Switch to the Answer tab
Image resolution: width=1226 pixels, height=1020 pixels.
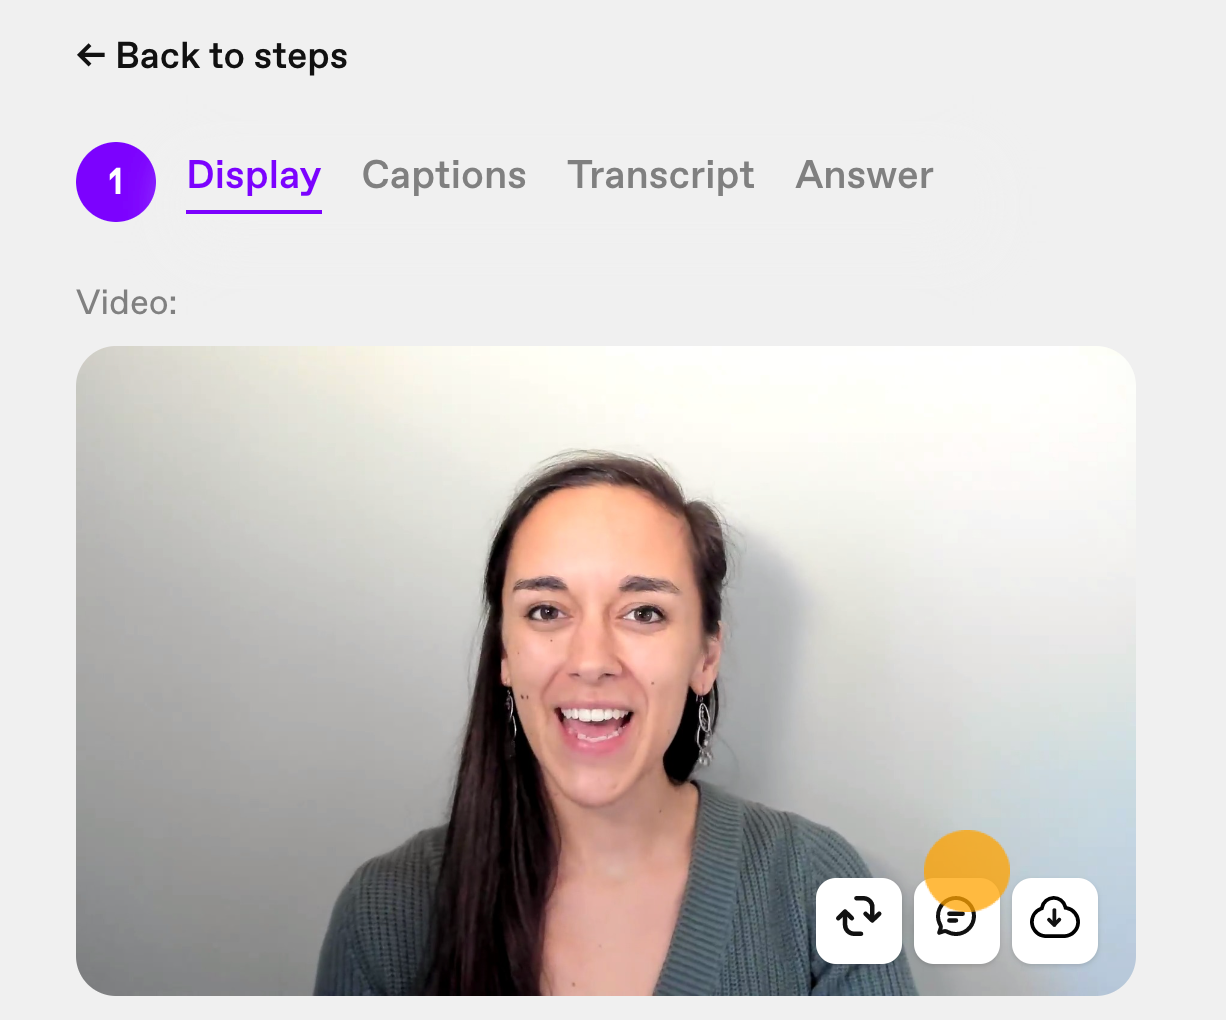pyautogui.click(x=864, y=176)
